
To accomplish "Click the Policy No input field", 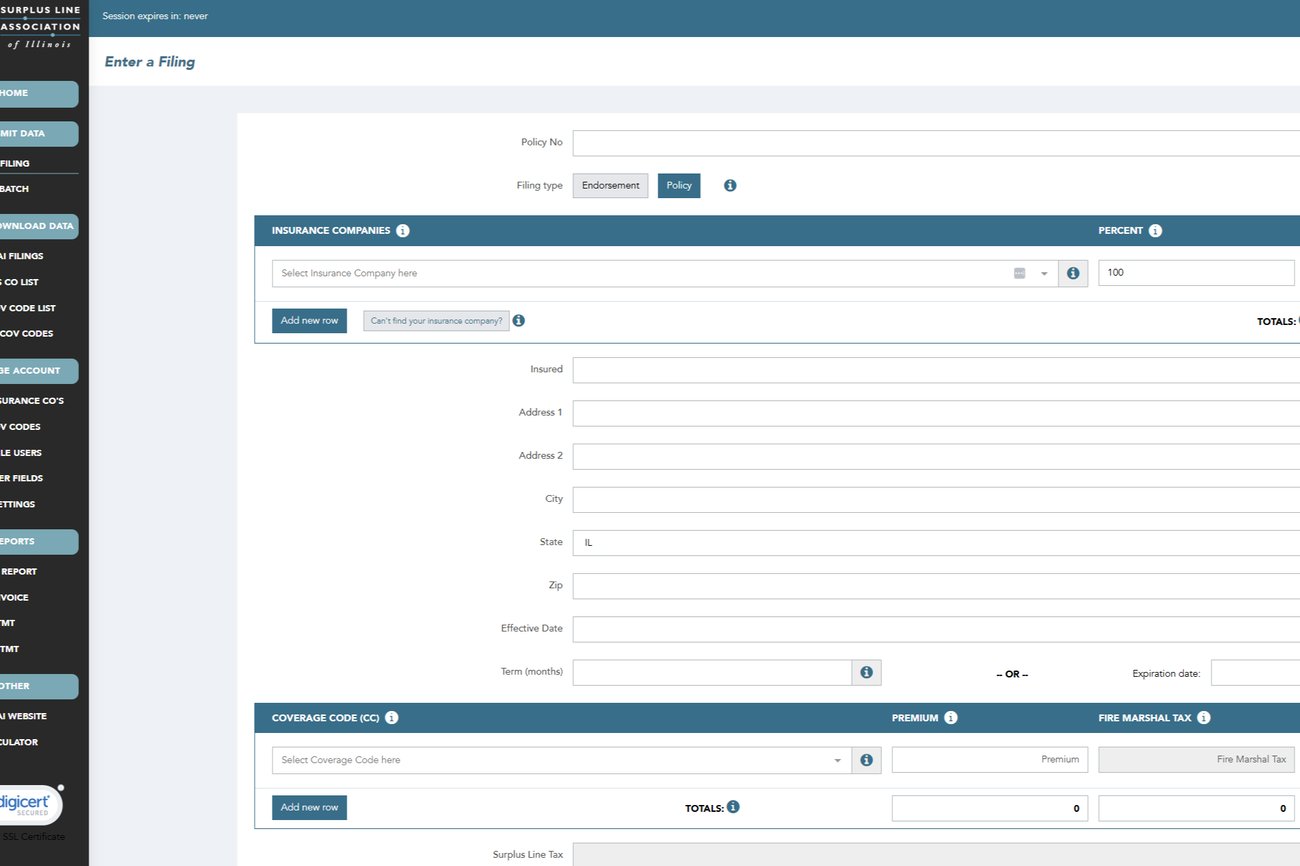I will [x=935, y=143].
